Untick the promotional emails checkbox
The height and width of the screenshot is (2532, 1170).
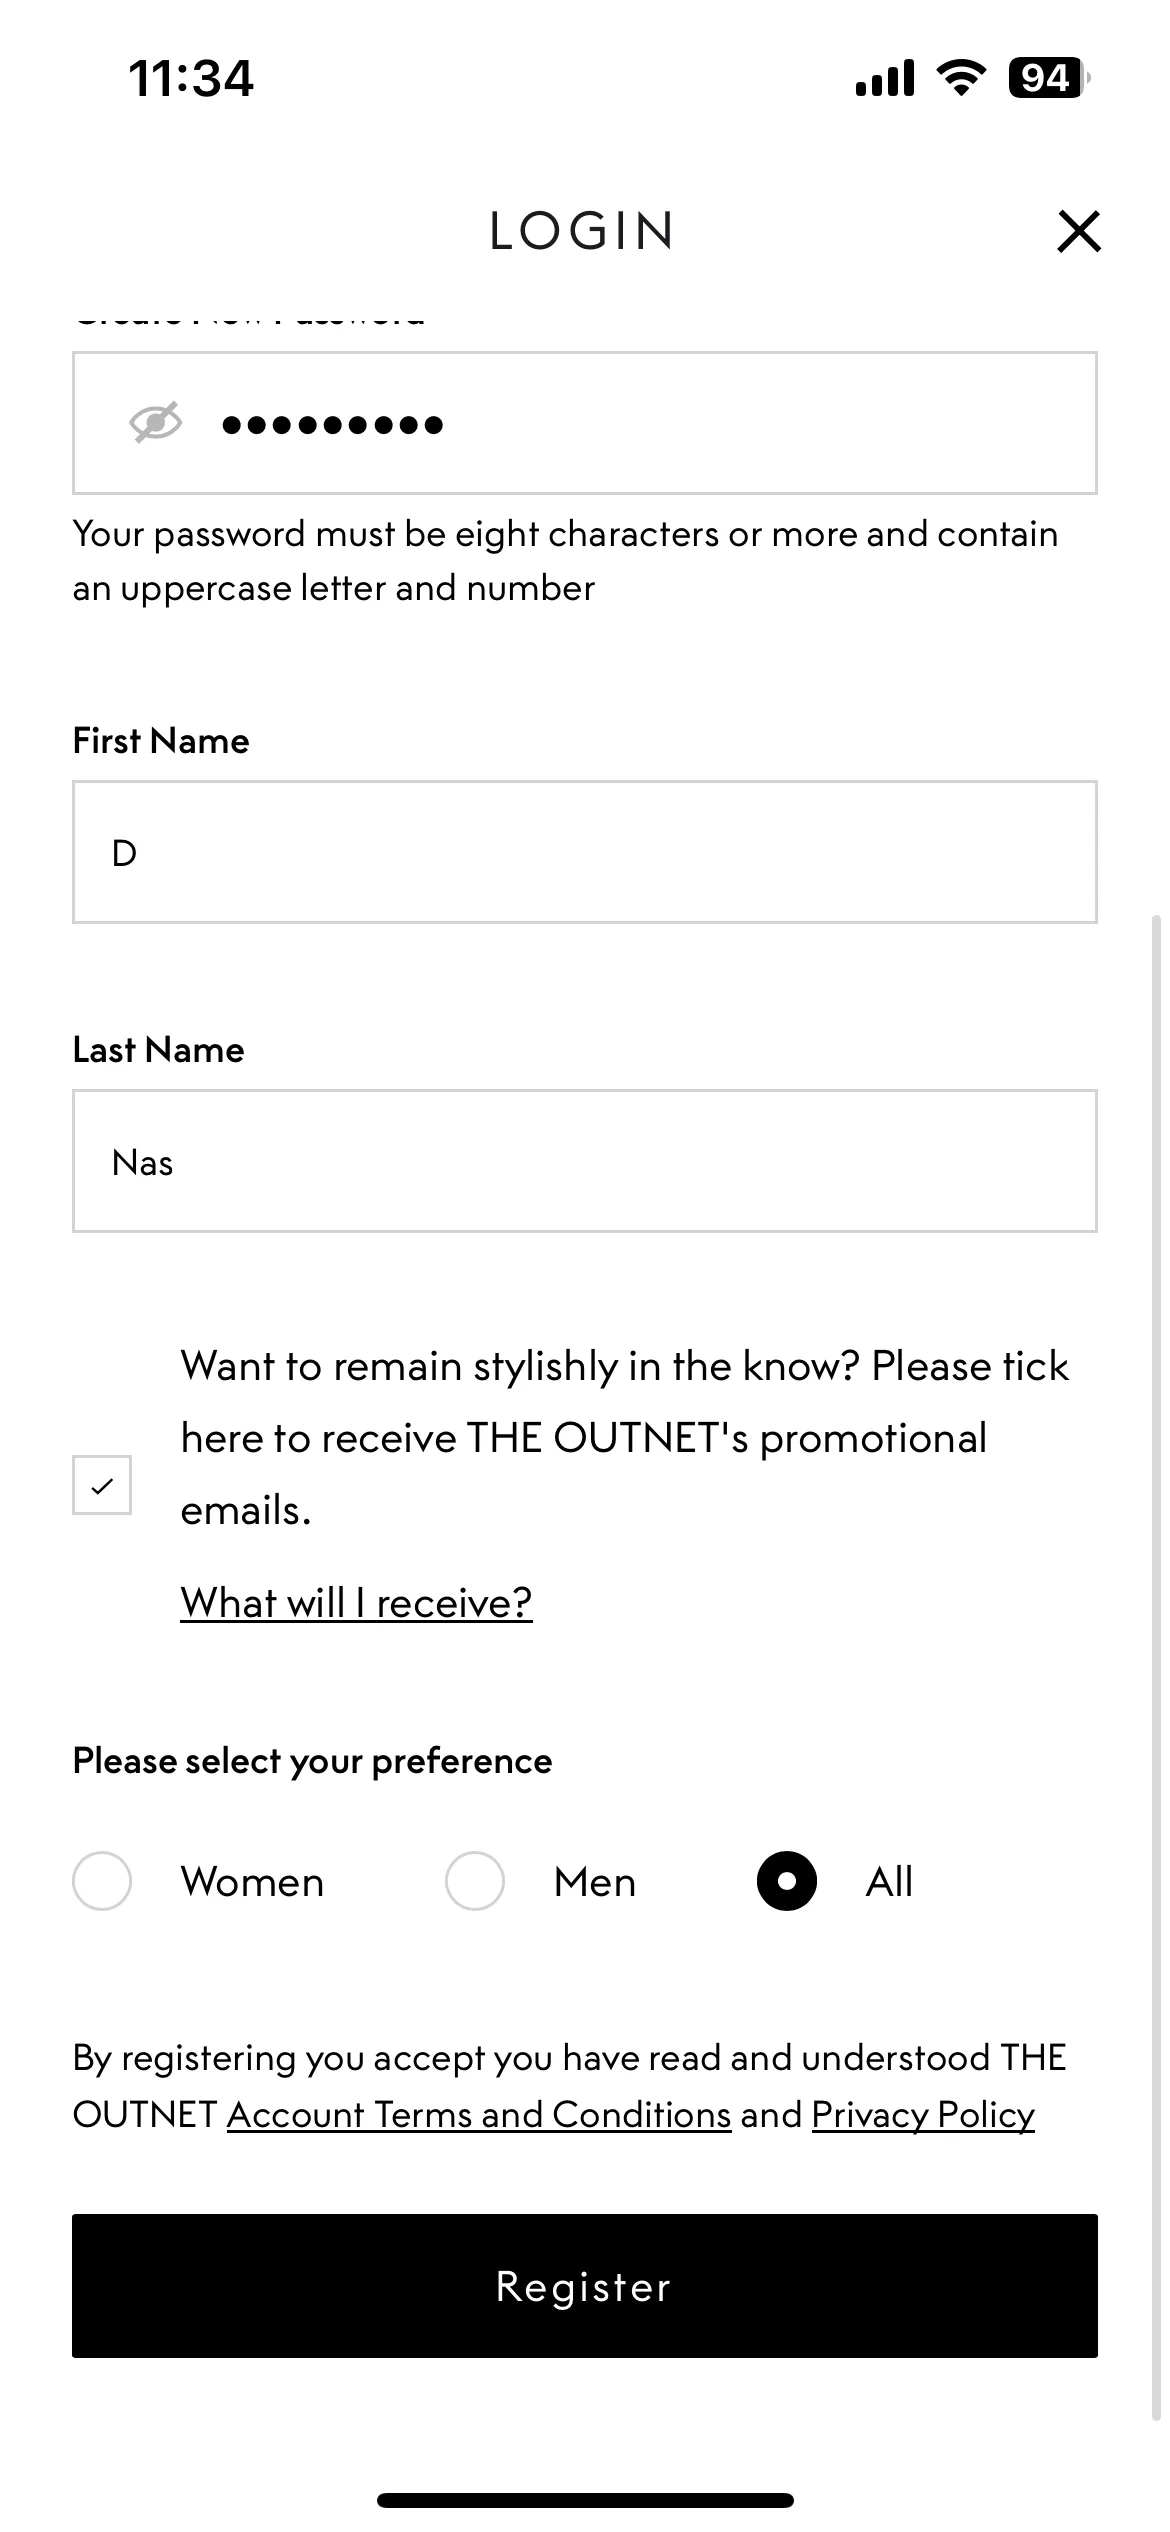102,1485
